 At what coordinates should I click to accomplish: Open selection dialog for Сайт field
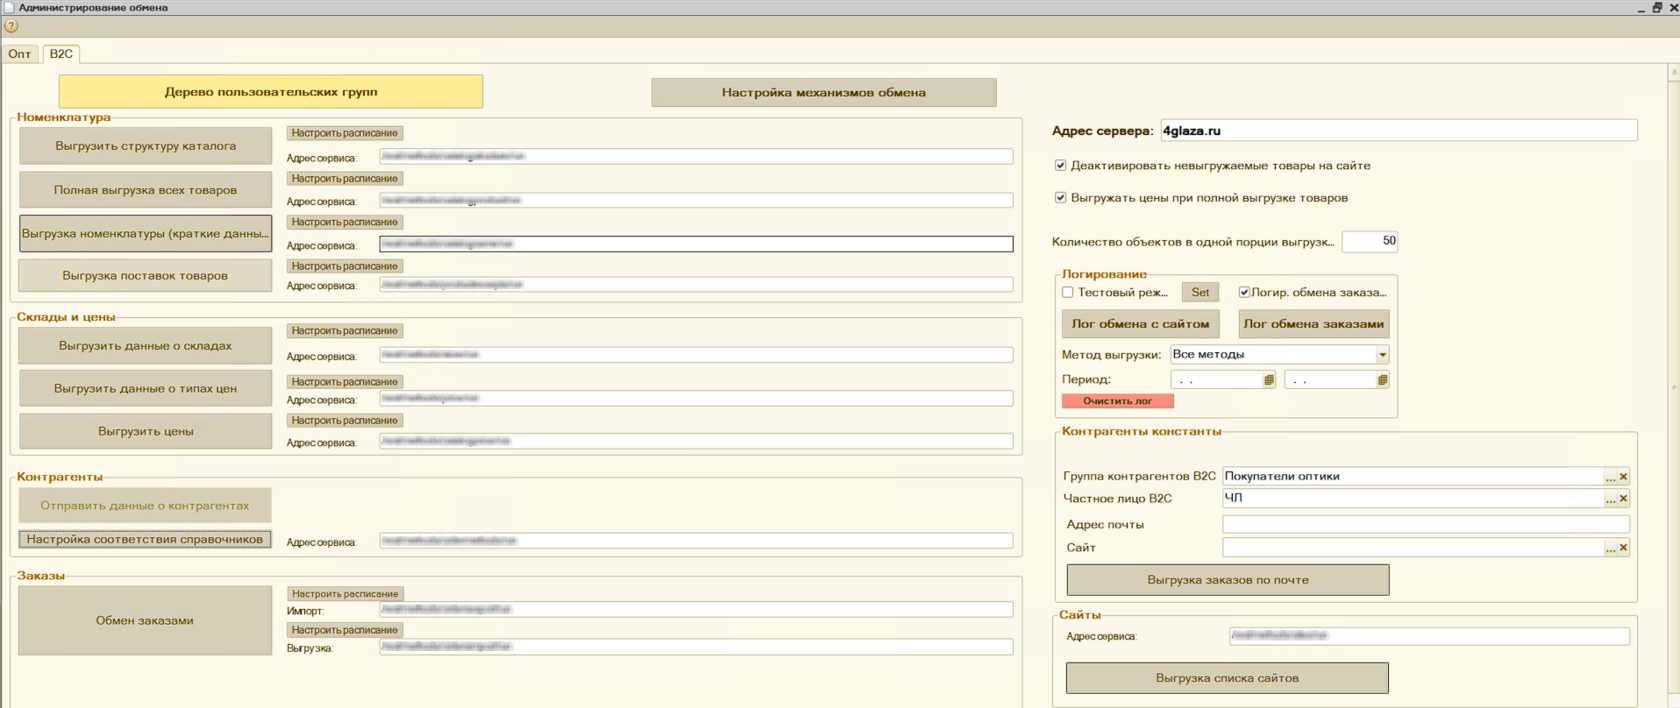pyautogui.click(x=1610, y=548)
